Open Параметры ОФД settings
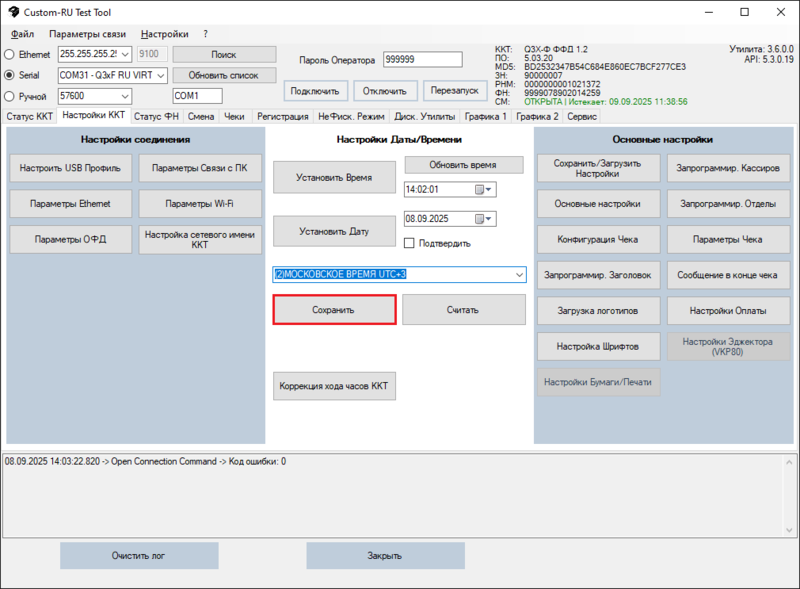Screen dimensions: 800x589 click(70, 240)
